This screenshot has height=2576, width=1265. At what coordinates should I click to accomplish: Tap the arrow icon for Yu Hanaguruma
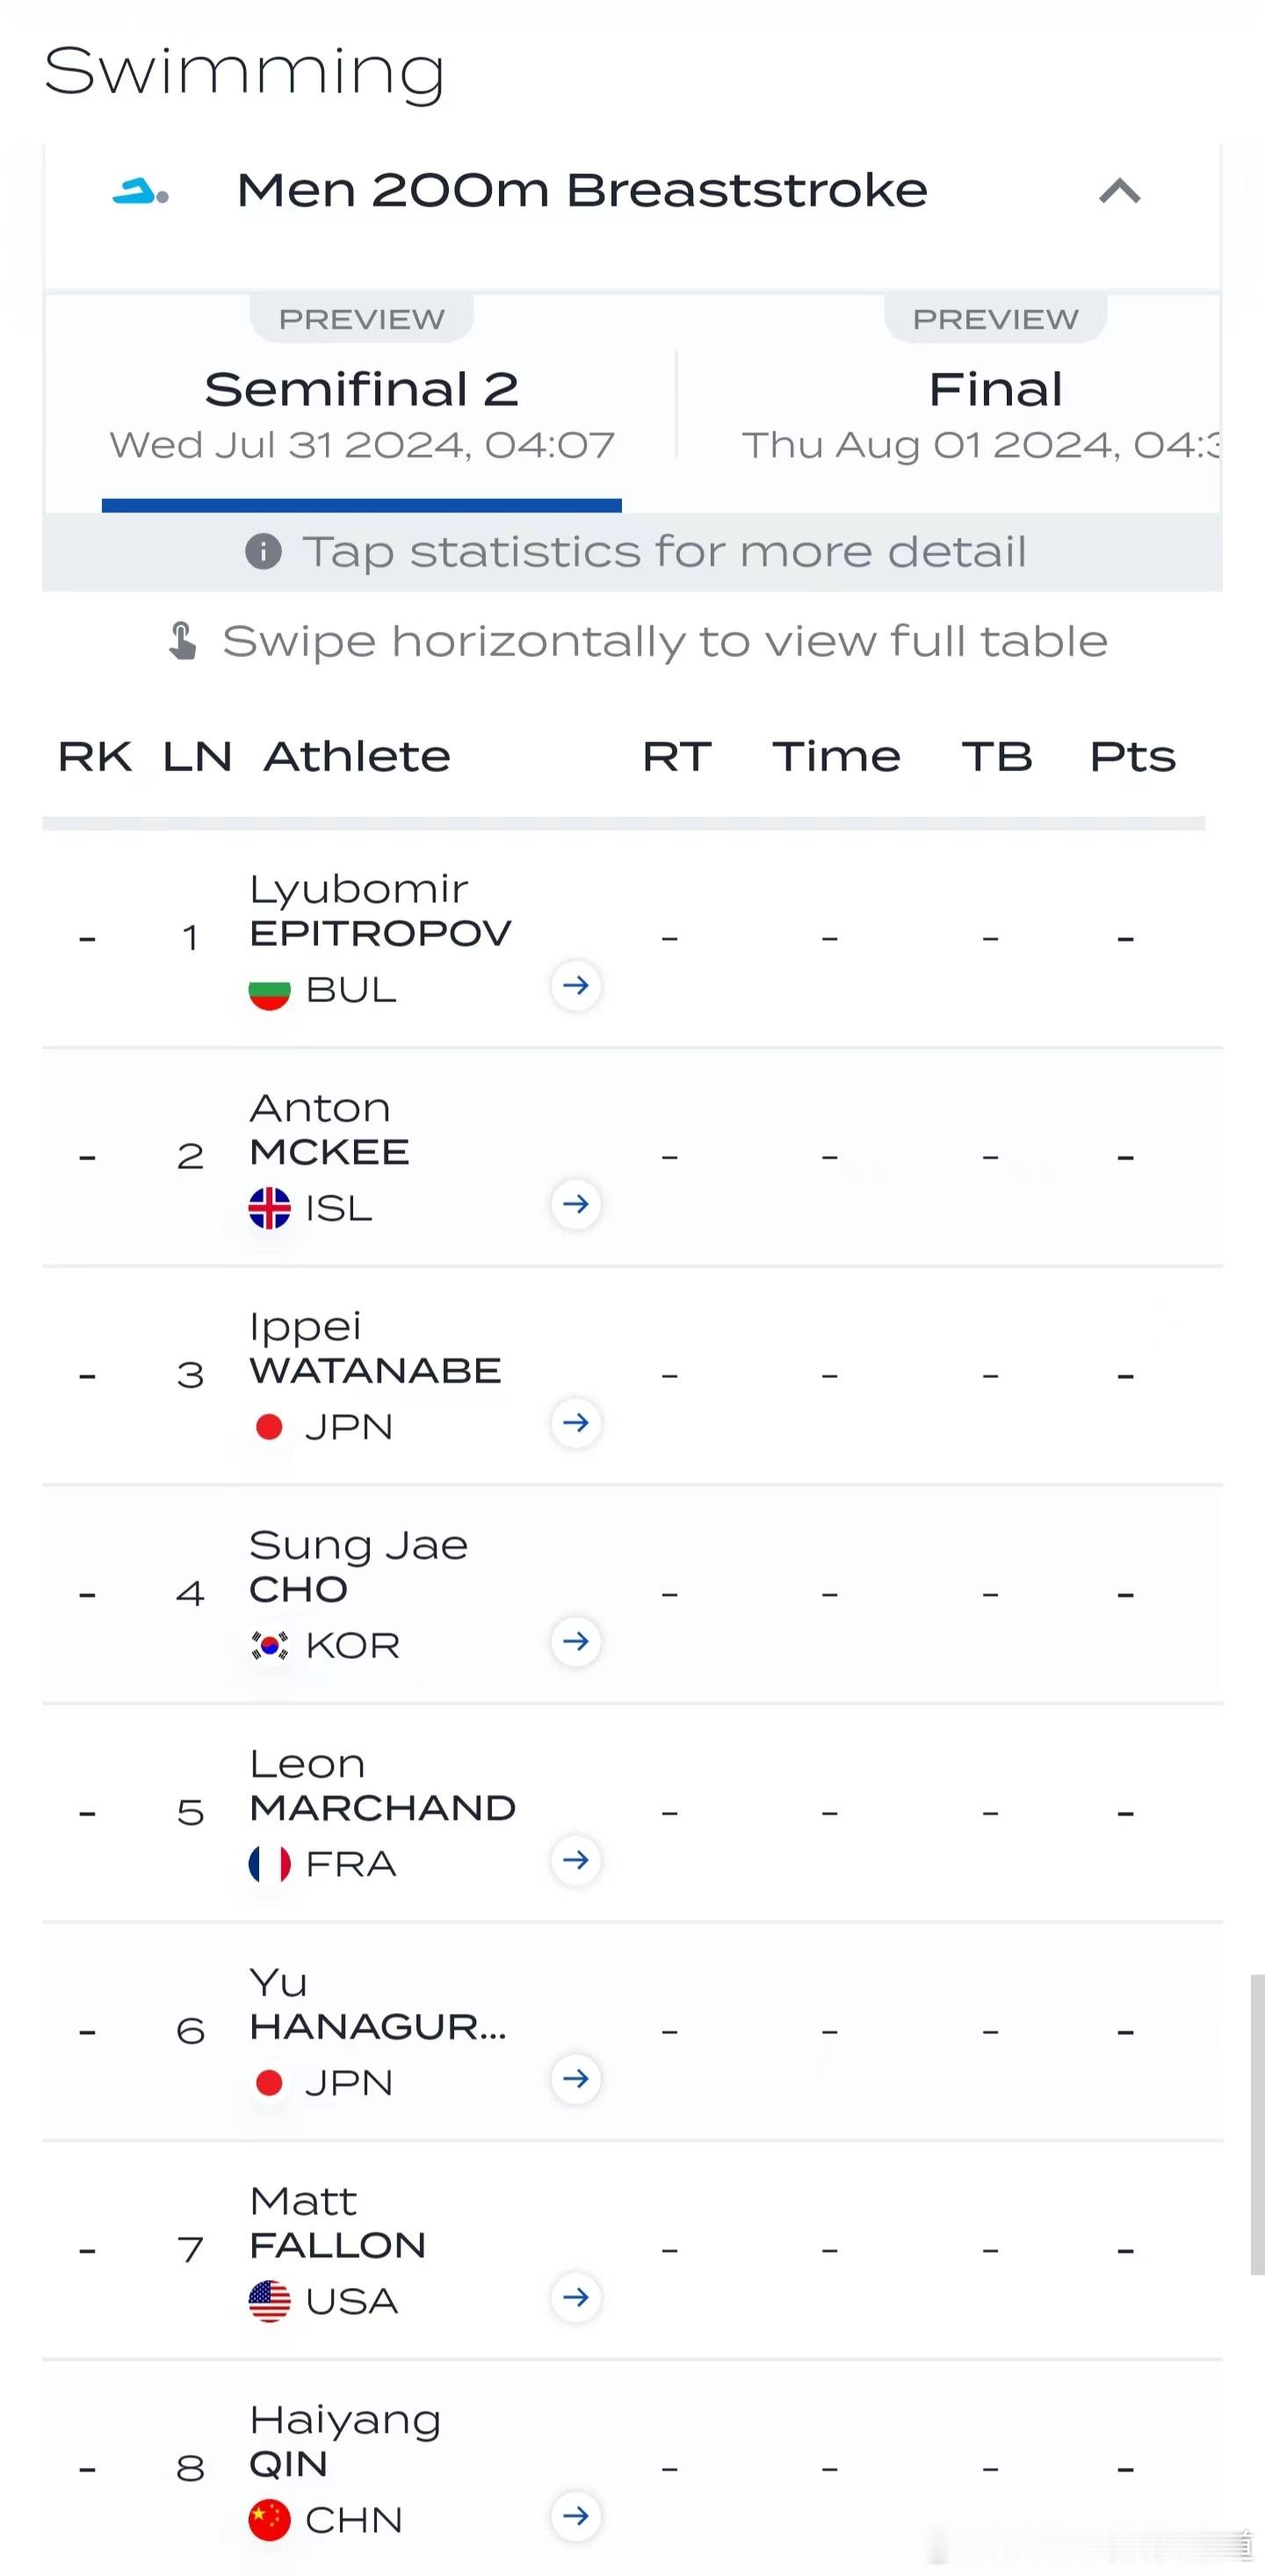pos(575,2079)
